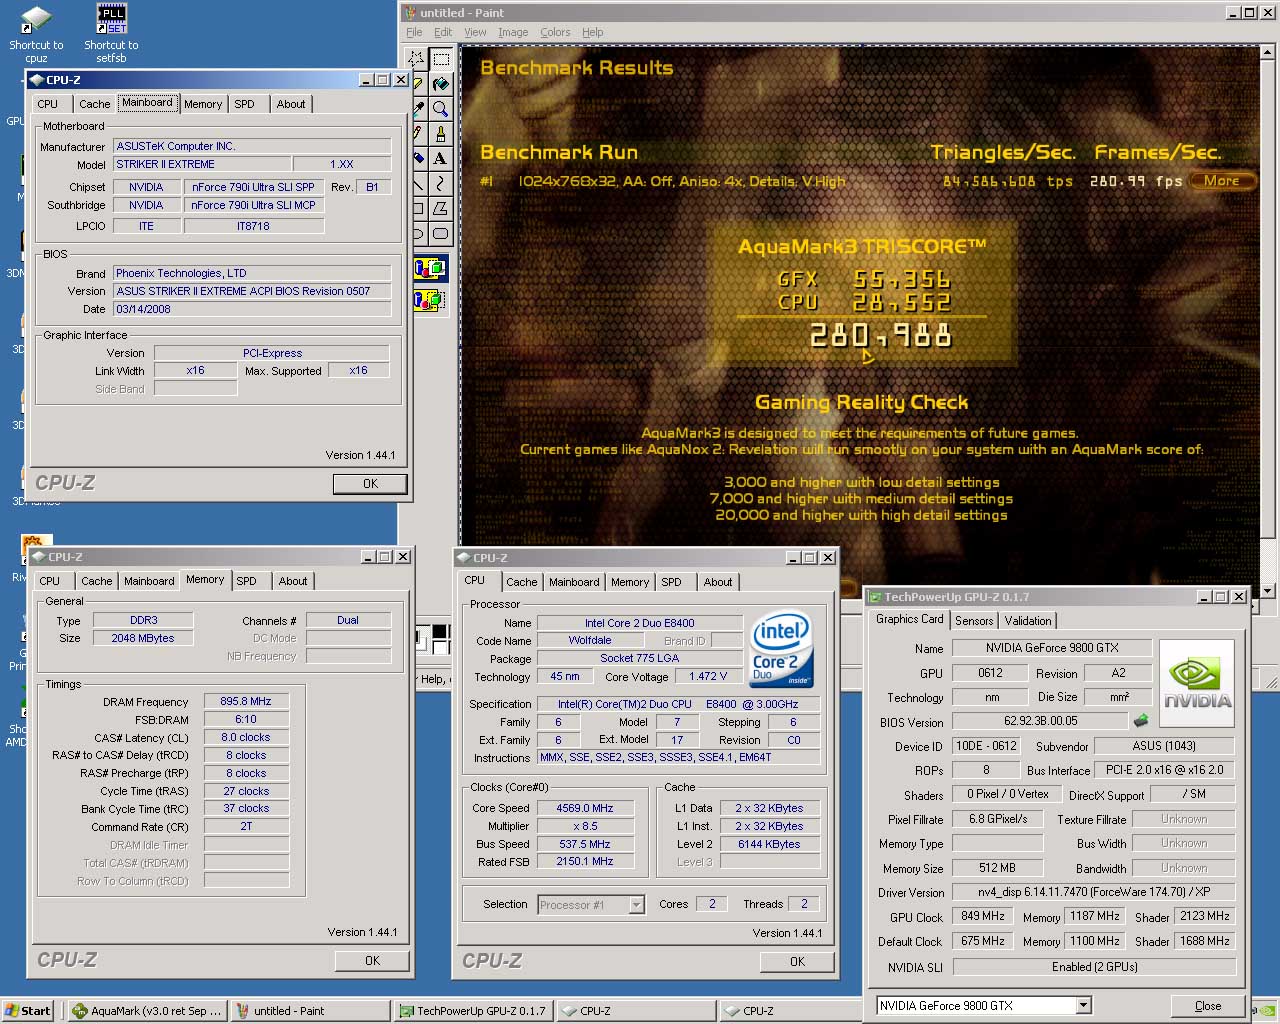The image size is (1280, 1024).
Task: Select the Rounded Rectangle tool in Paint
Action: pos(440,234)
